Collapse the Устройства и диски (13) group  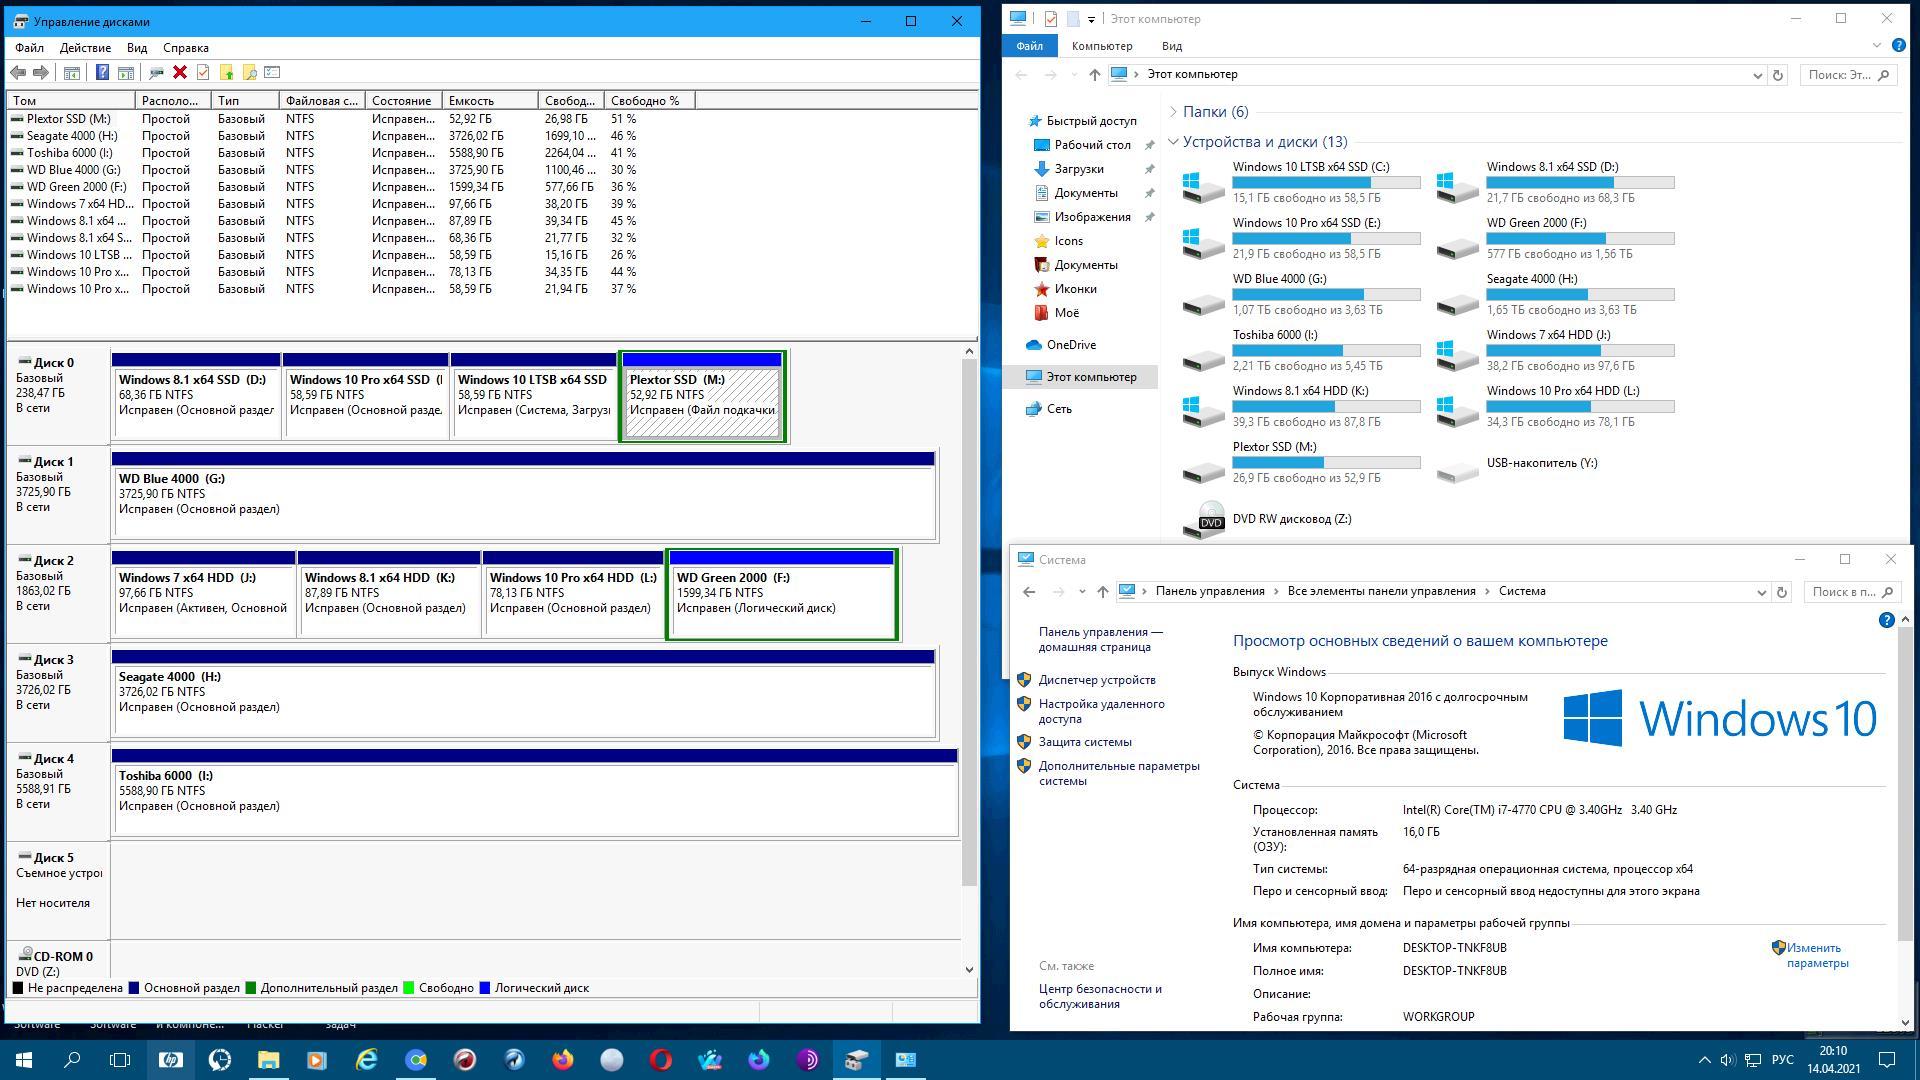coord(1173,141)
